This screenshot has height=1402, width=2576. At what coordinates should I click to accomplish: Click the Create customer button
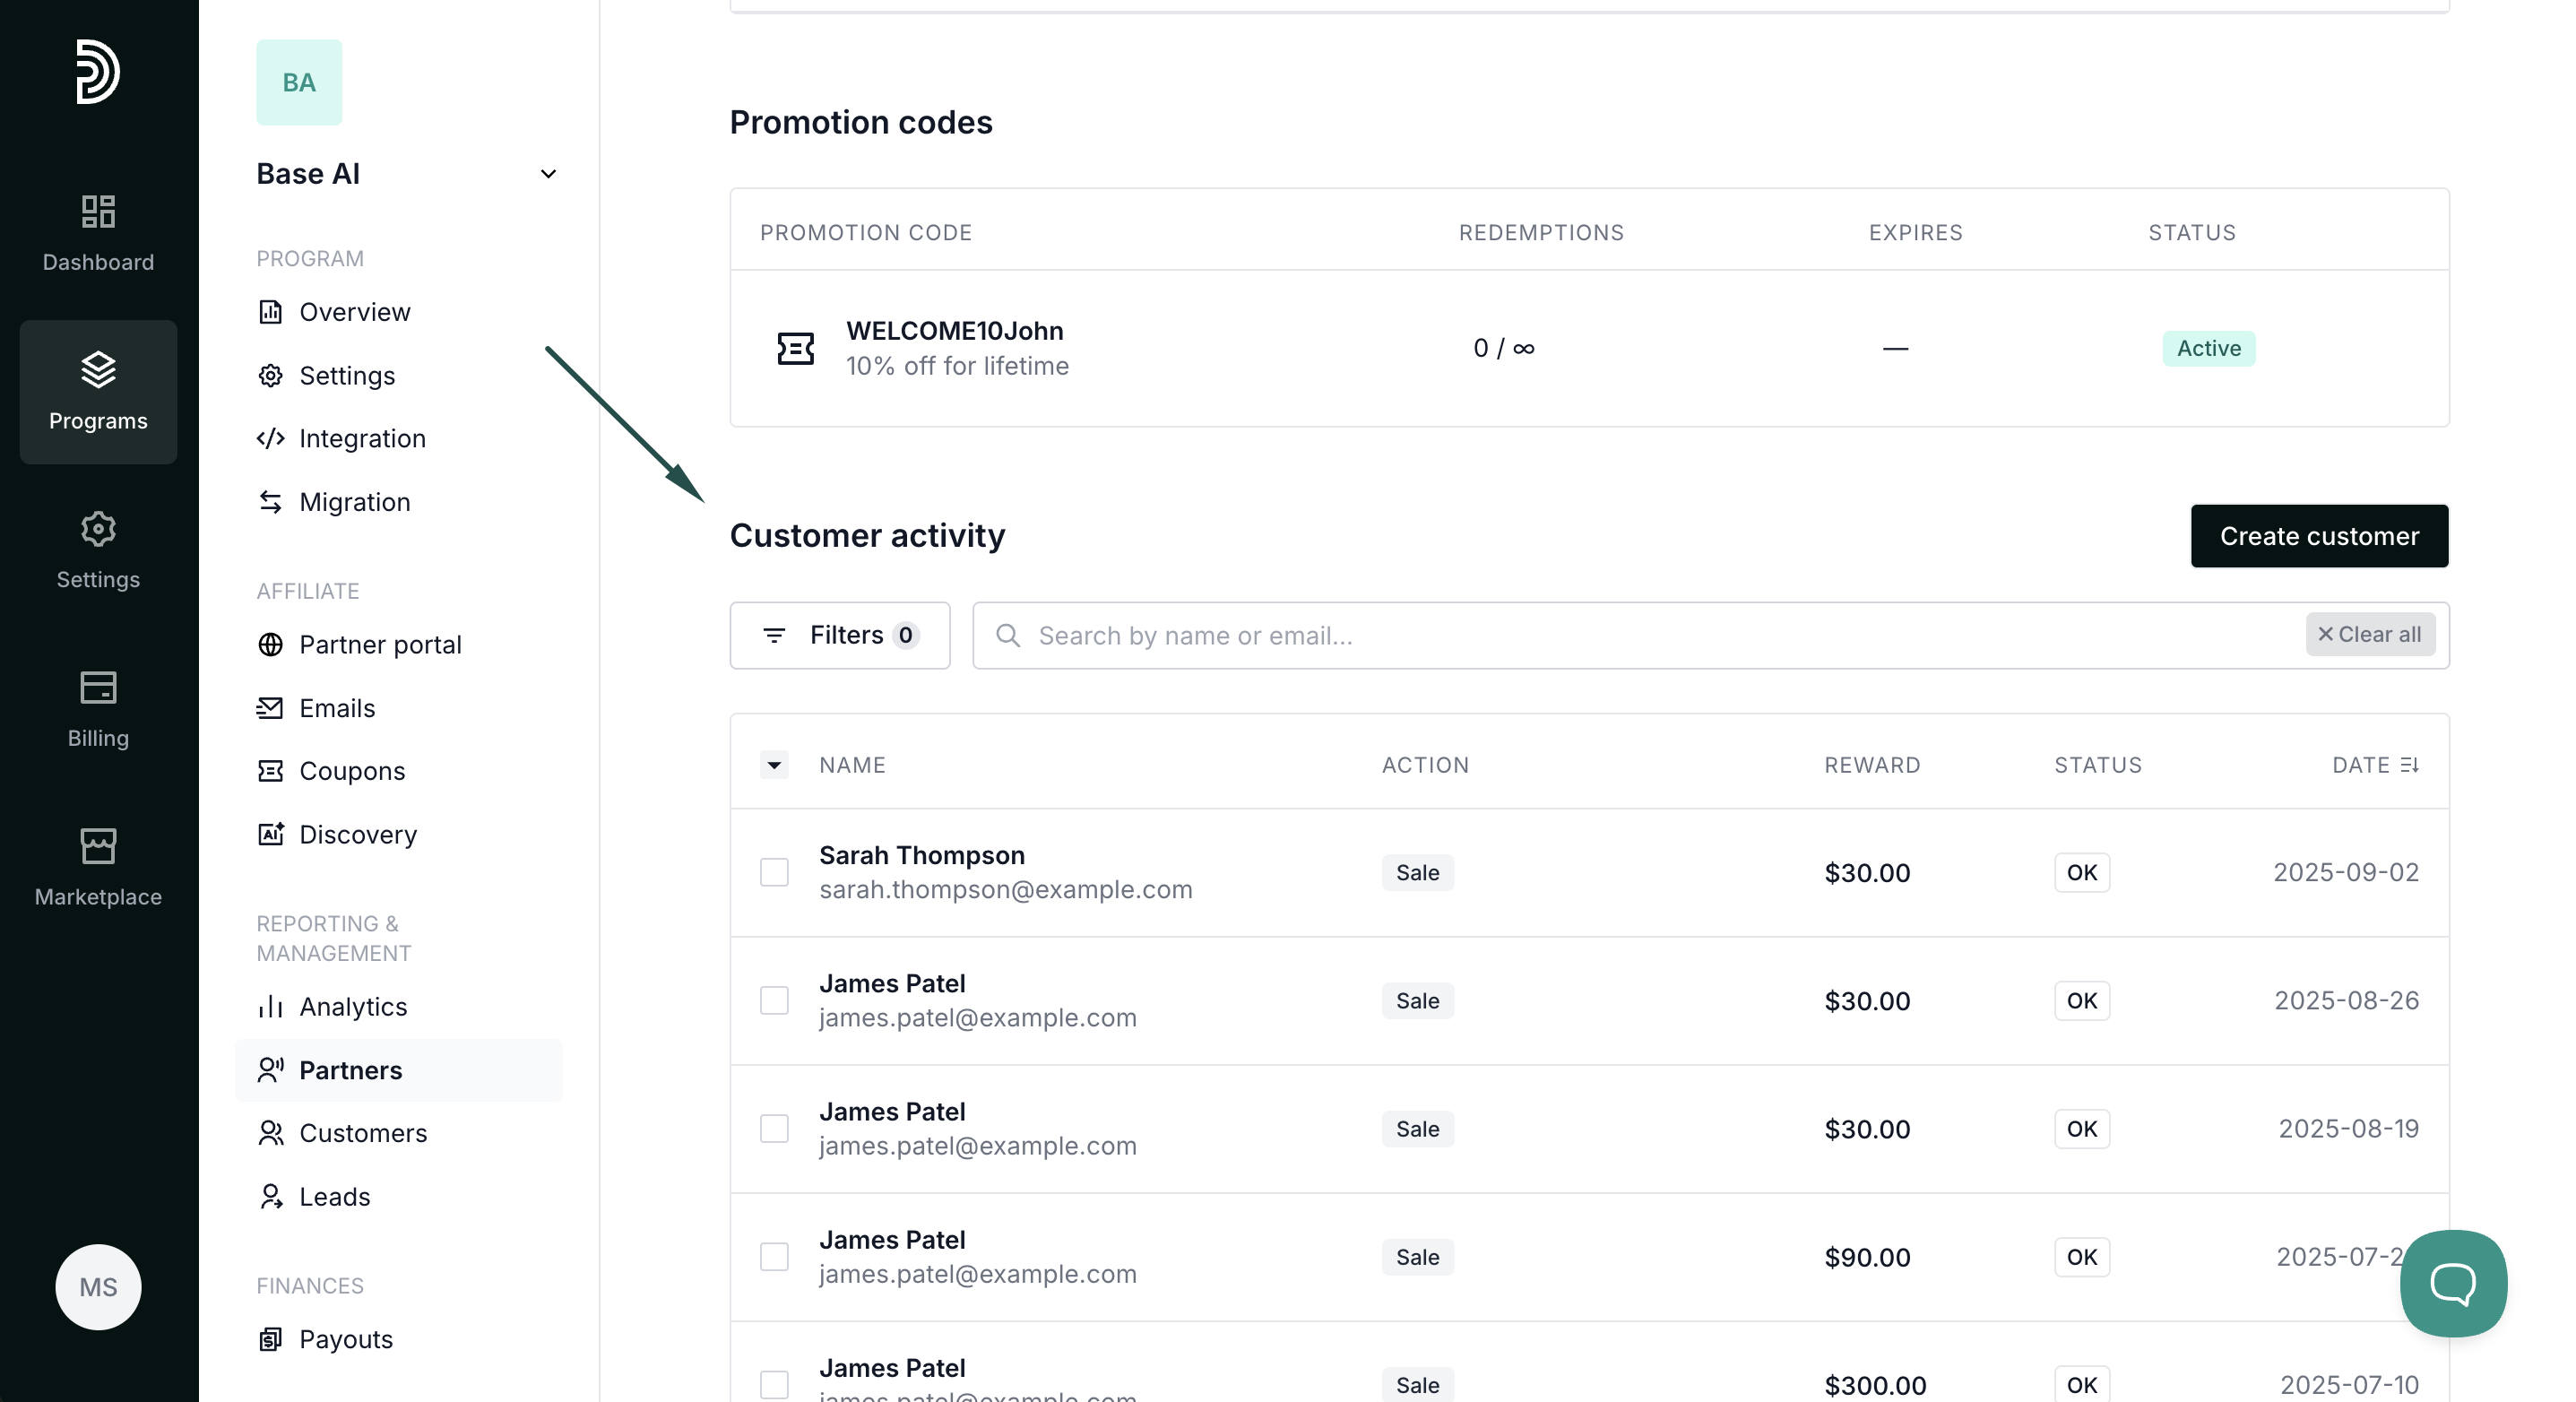[2318, 536]
